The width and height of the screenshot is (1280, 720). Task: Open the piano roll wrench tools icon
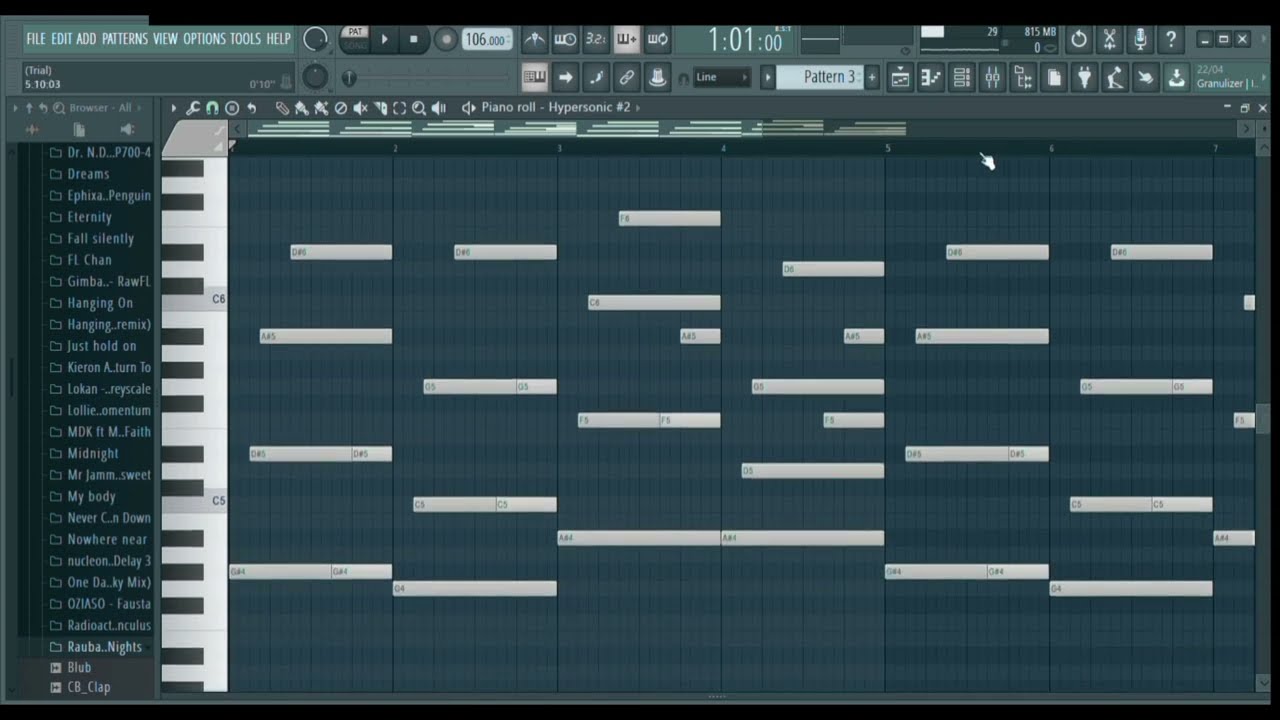coord(193,108)
